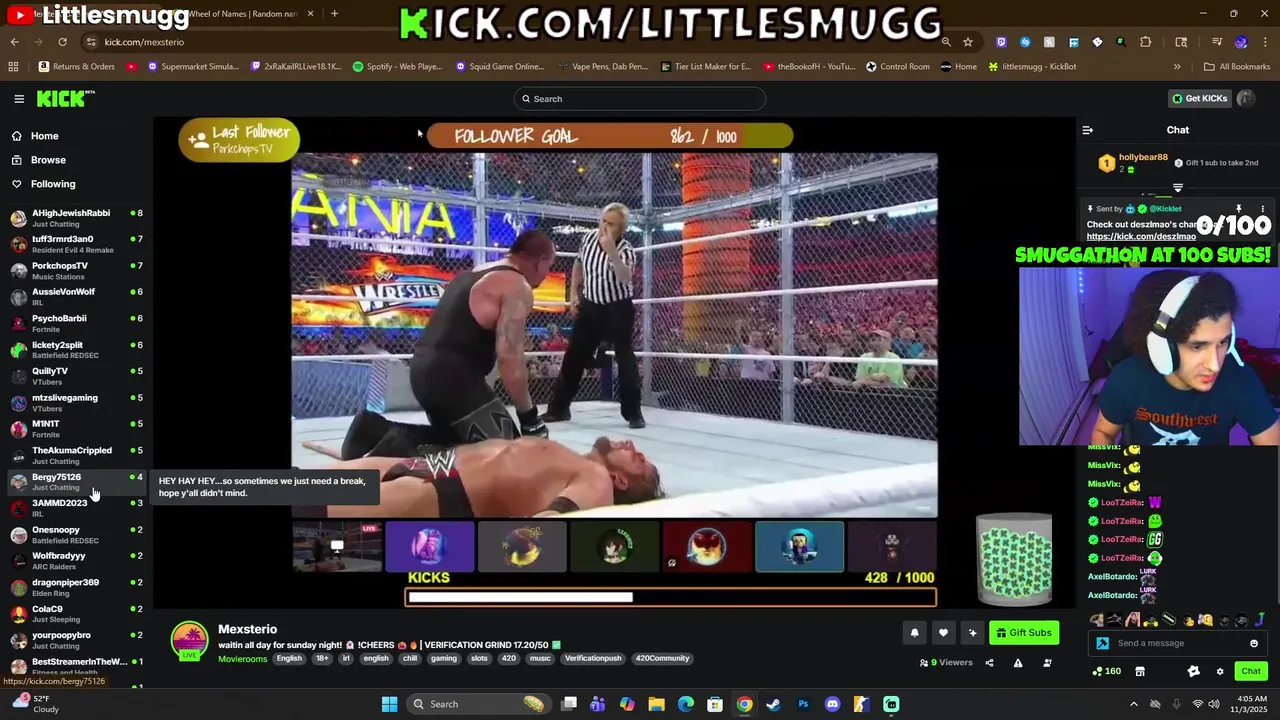Collapse the chat panel arrow icon
1280x720 pixels.
pyautogui.click(x=1087, y=130)
